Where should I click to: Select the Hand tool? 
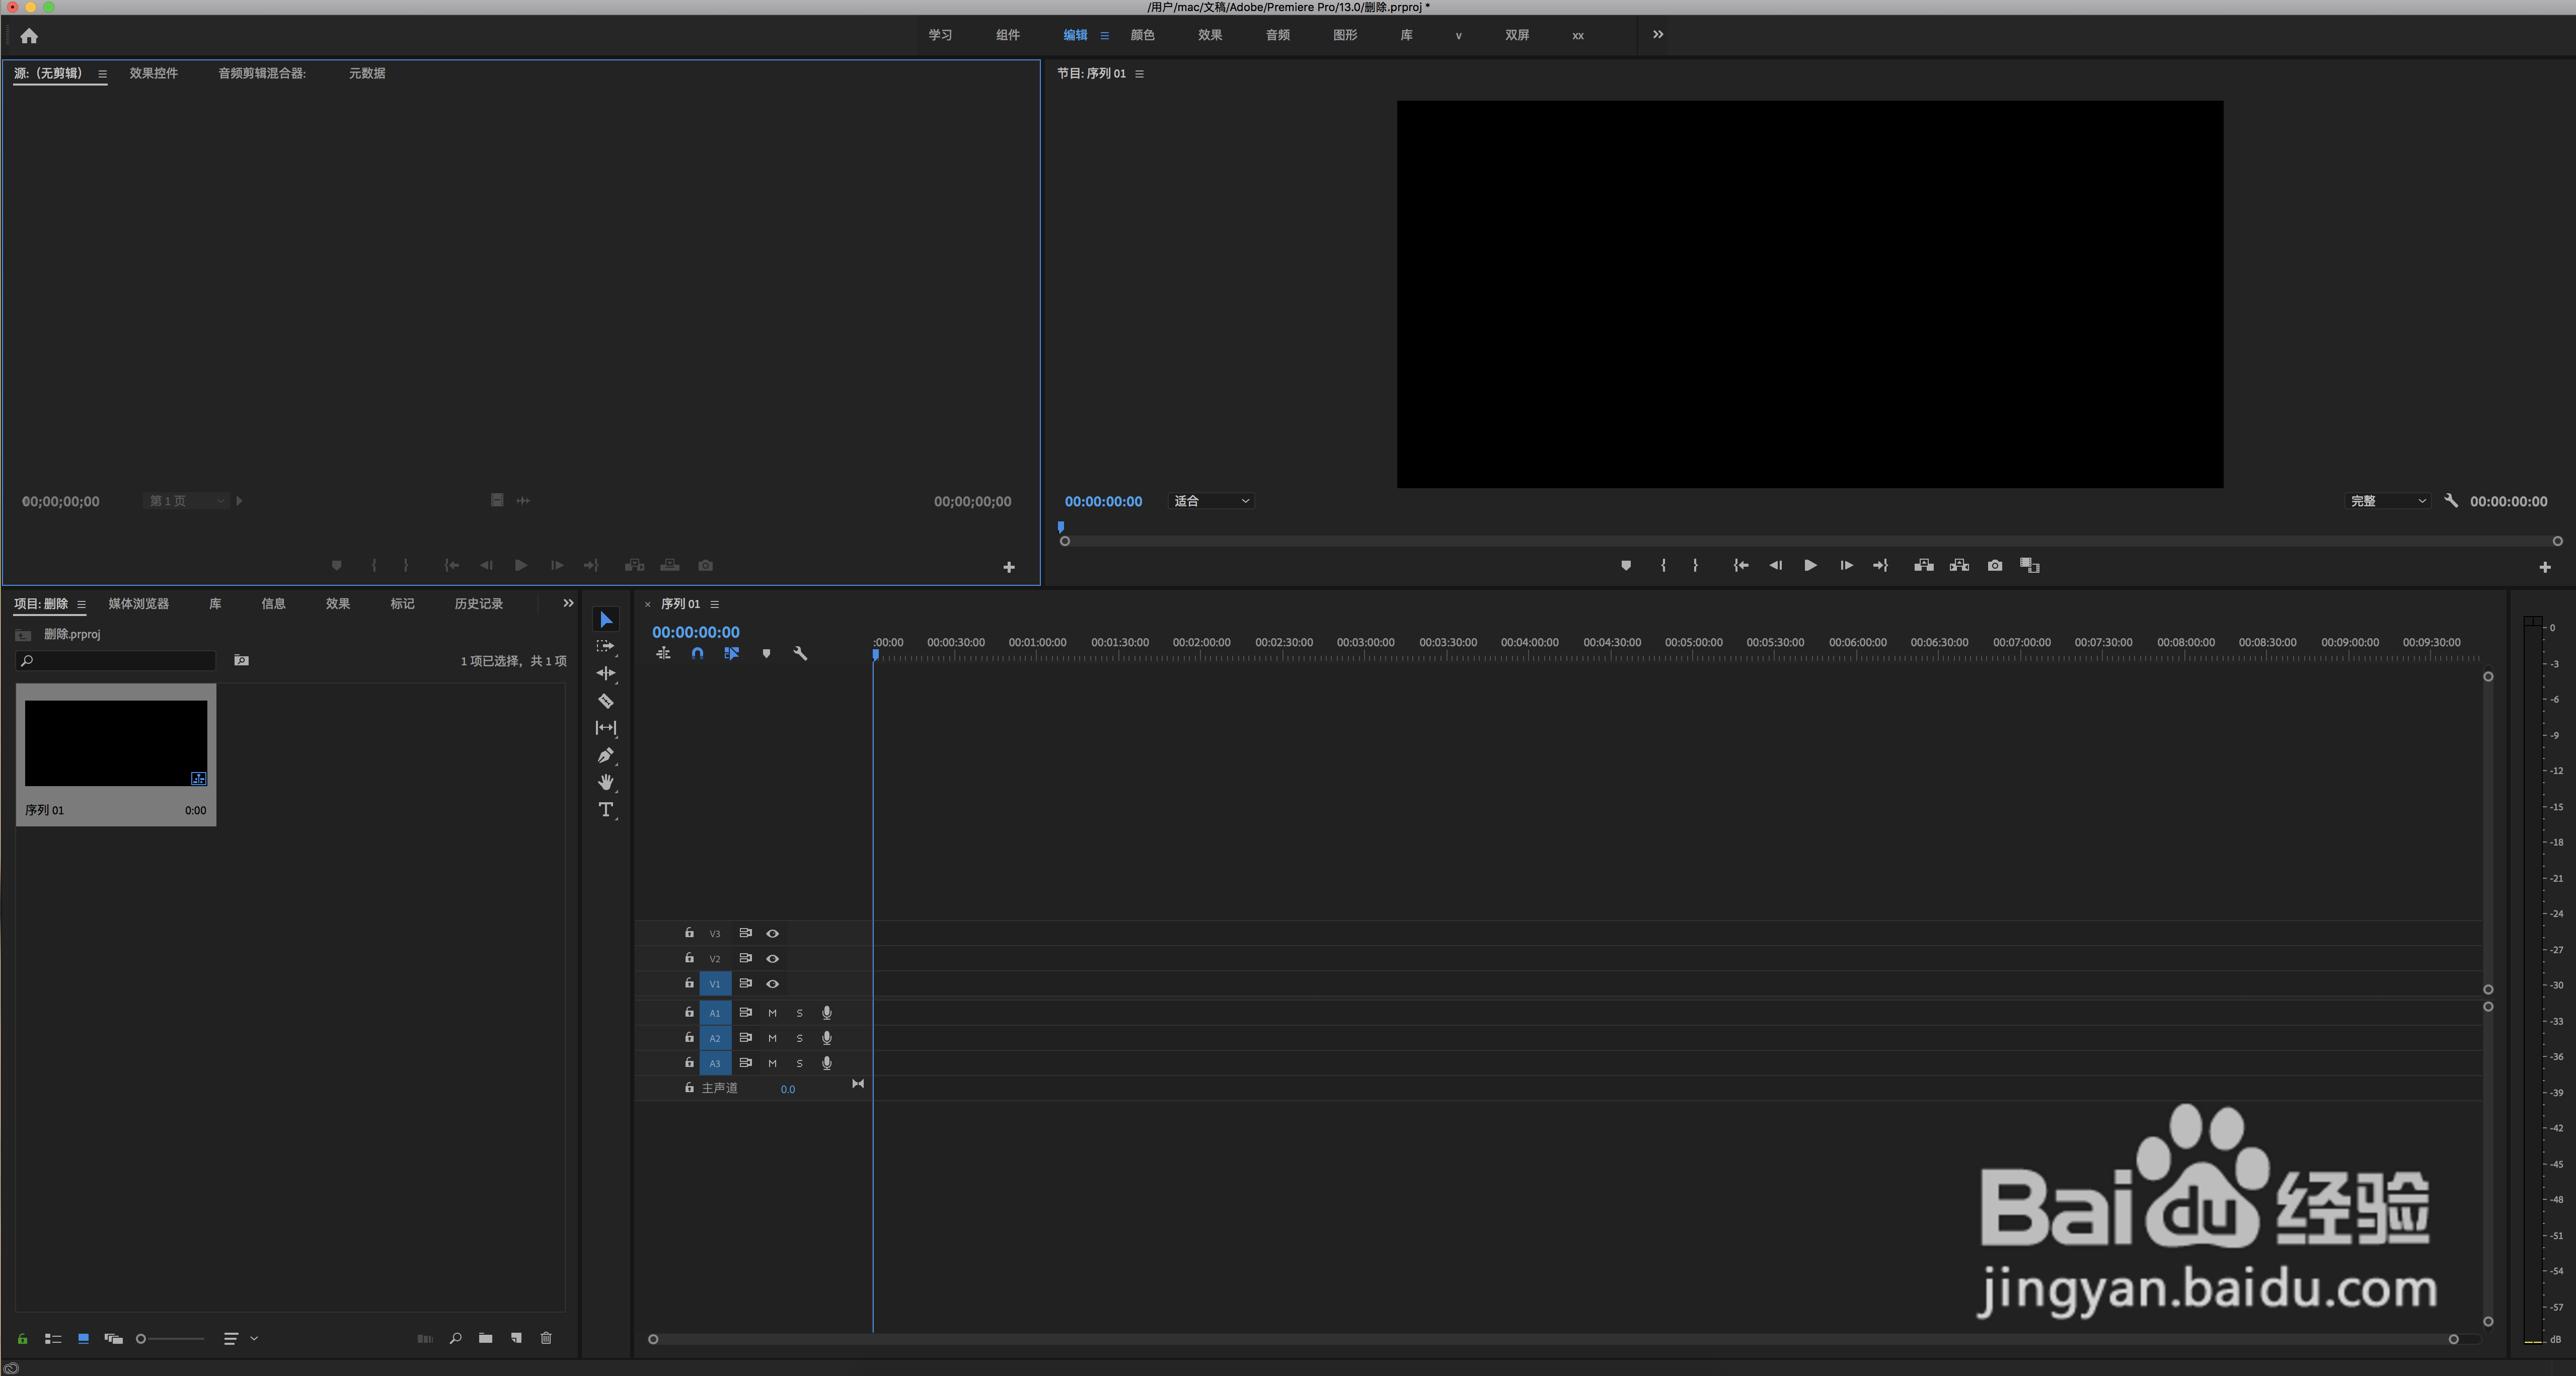pyautogui.click(x=606, y=782)
